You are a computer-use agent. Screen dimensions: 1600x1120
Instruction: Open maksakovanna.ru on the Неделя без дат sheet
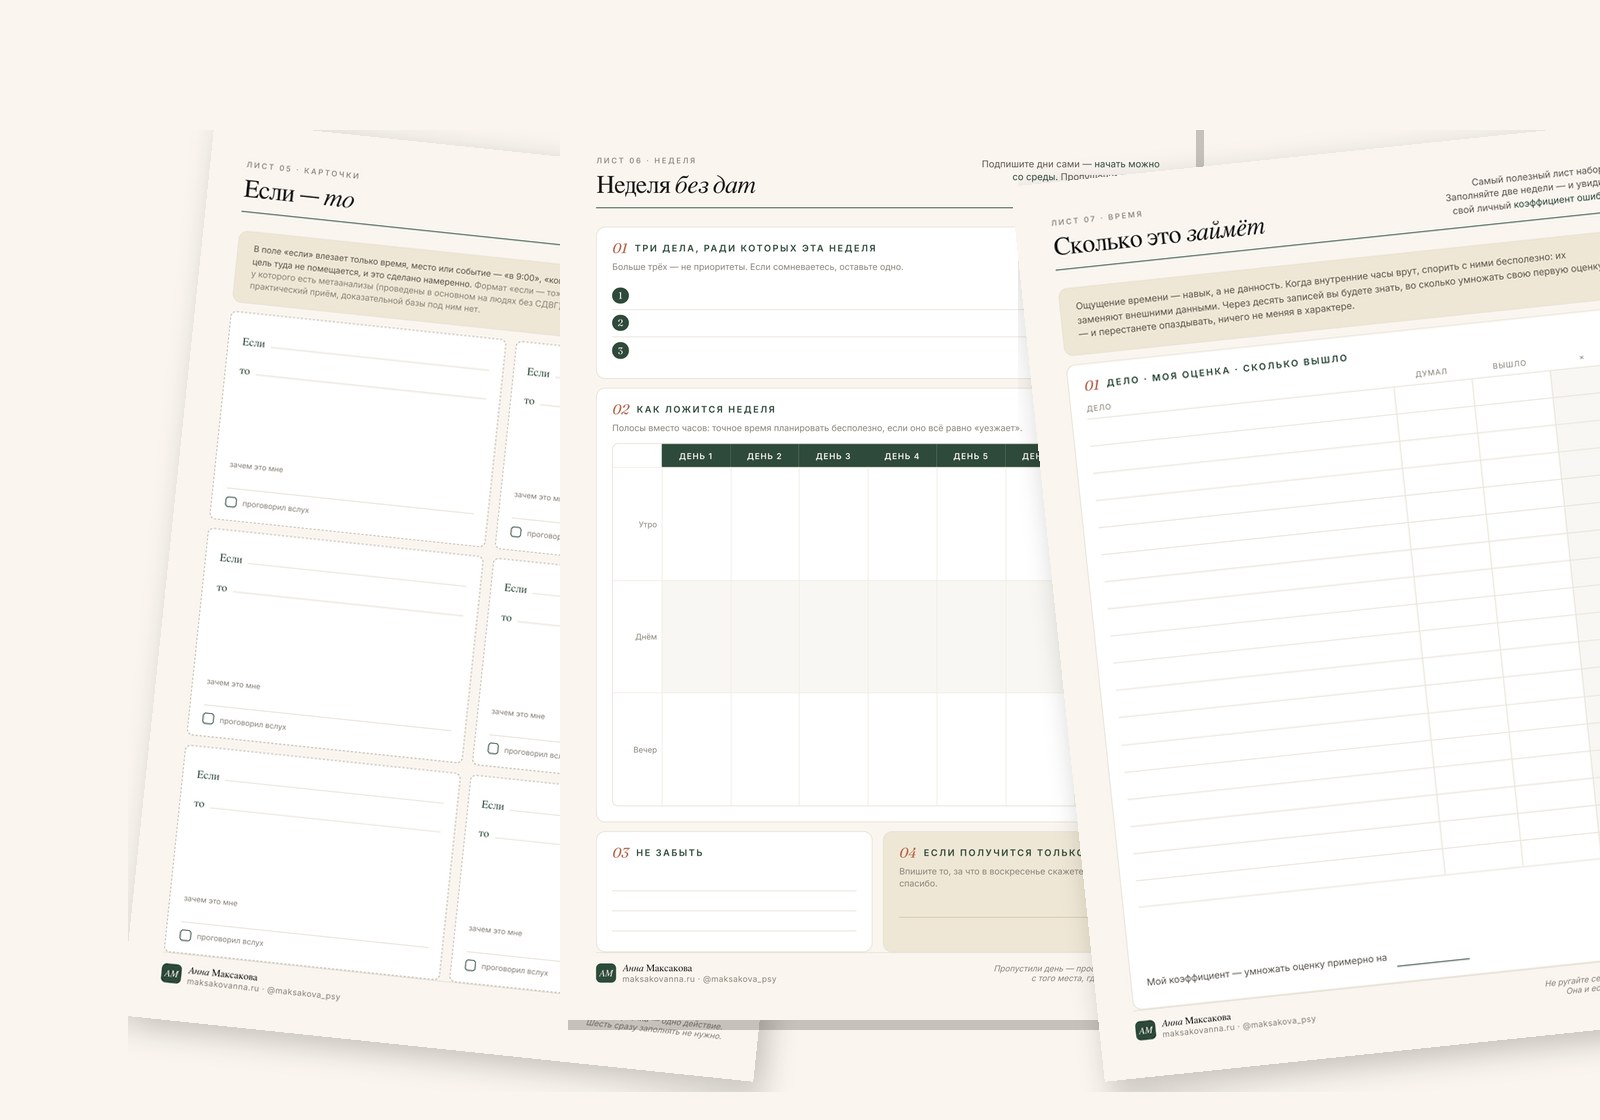658,979
